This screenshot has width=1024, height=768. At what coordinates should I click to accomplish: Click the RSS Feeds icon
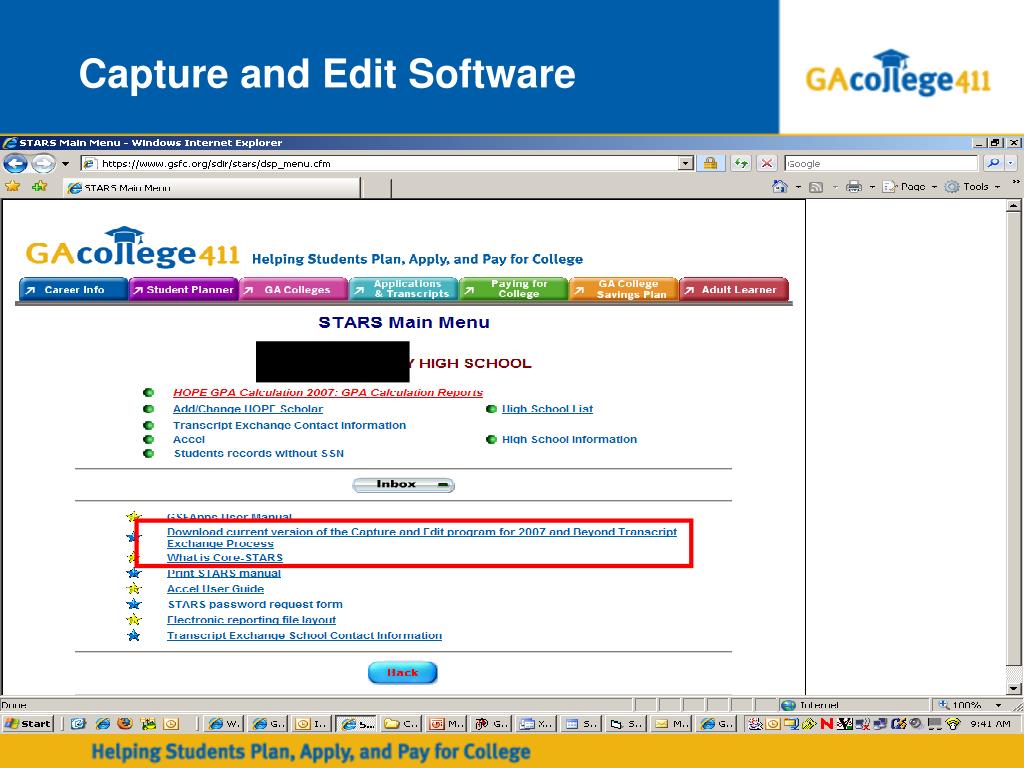pos(816,187)
